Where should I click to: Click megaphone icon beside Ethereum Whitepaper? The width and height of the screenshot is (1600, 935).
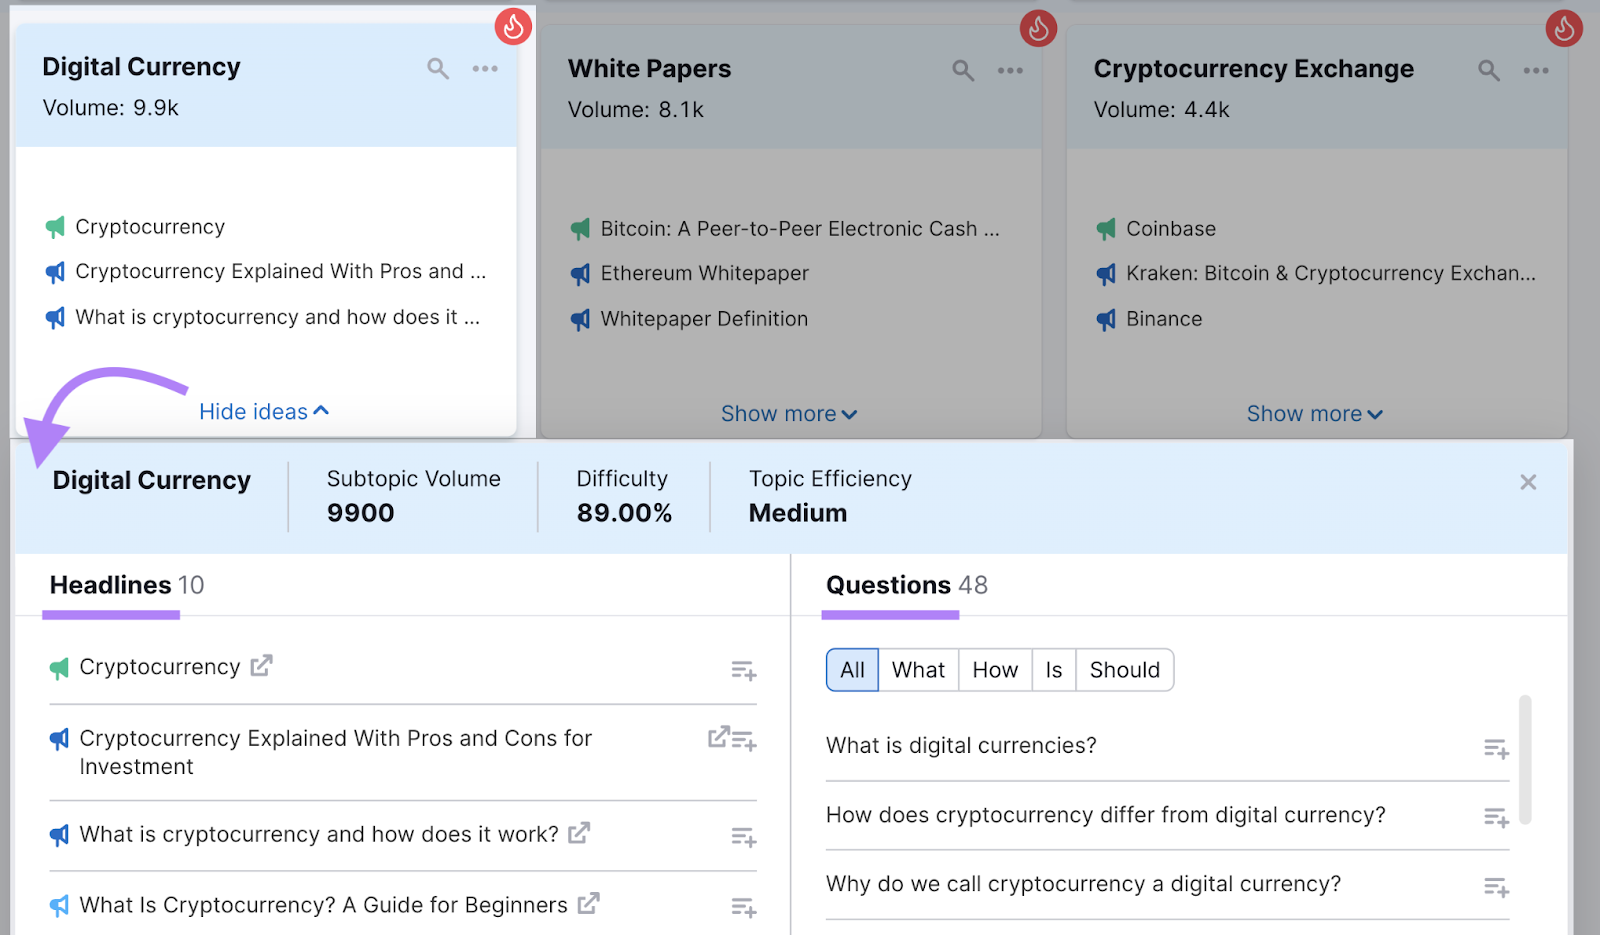click(x=580, y=274)
